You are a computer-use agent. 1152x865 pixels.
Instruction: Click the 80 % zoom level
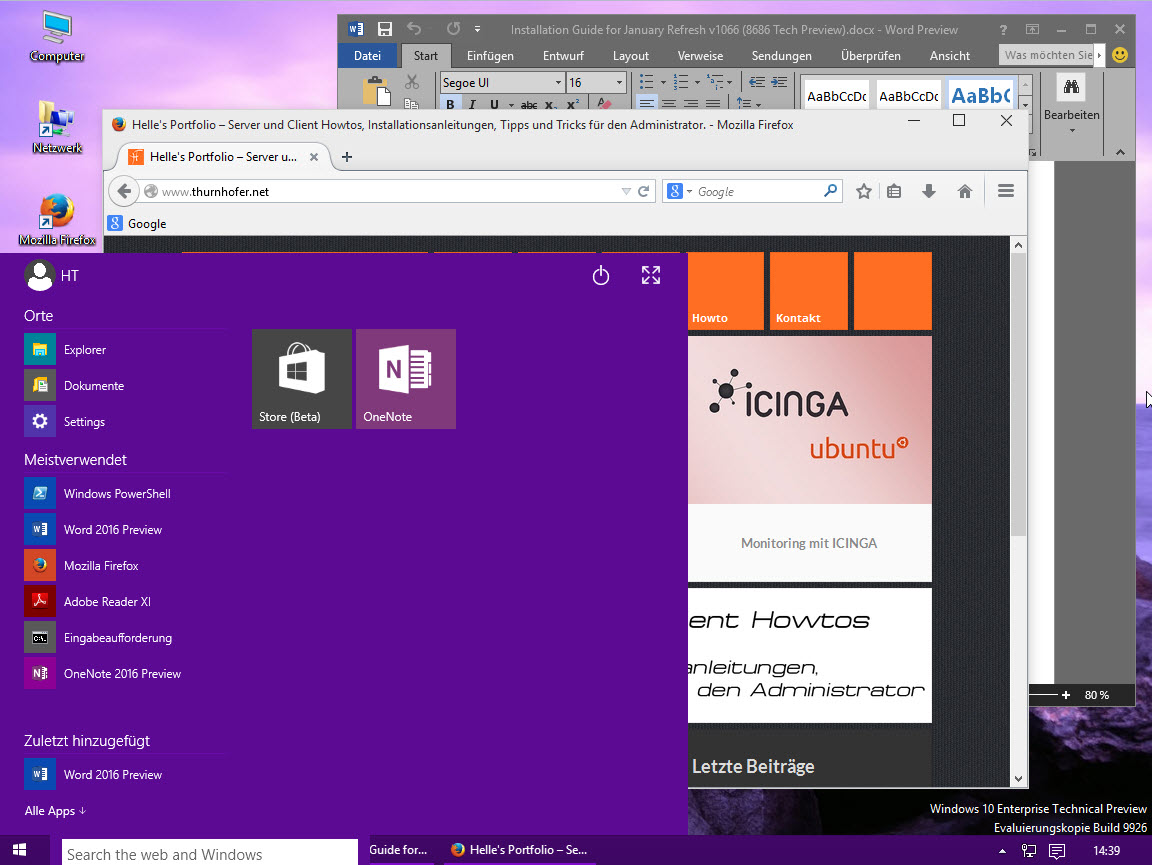pyautogui.click(x=1096, y=695)
